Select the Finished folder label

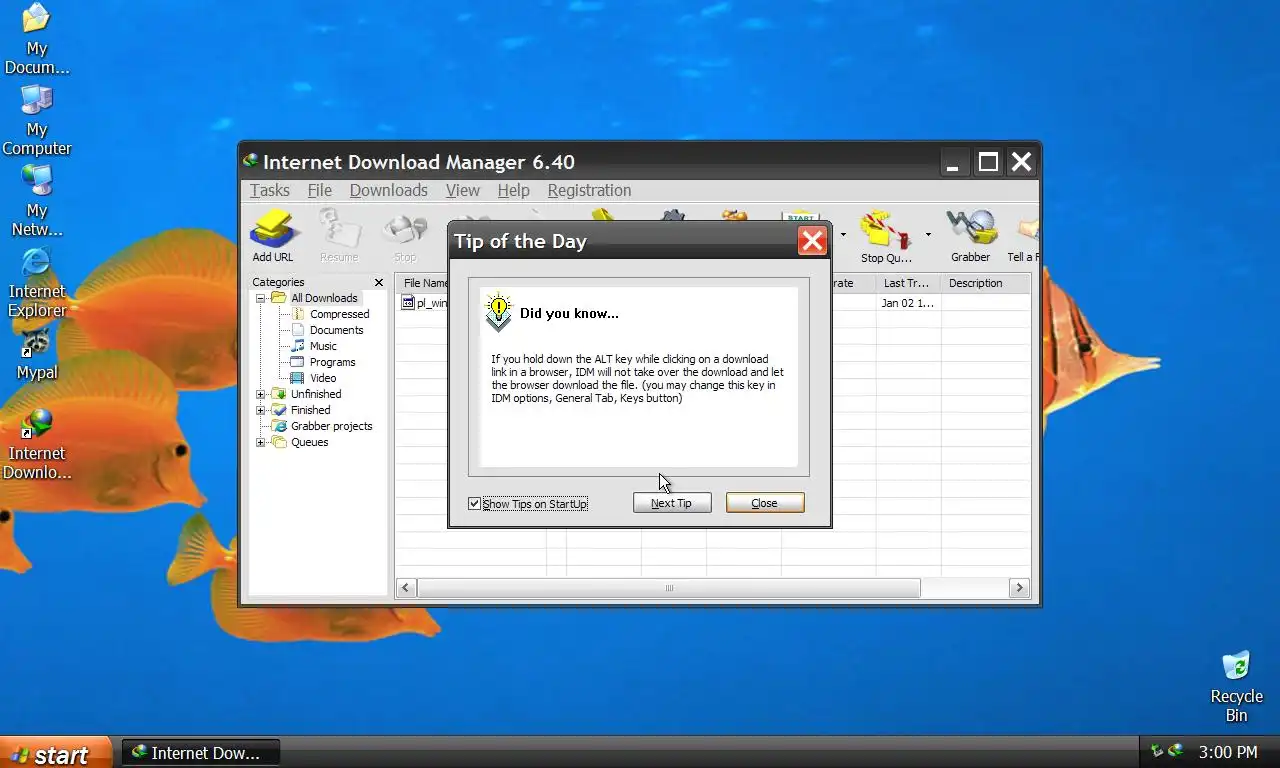coord(310,410)
